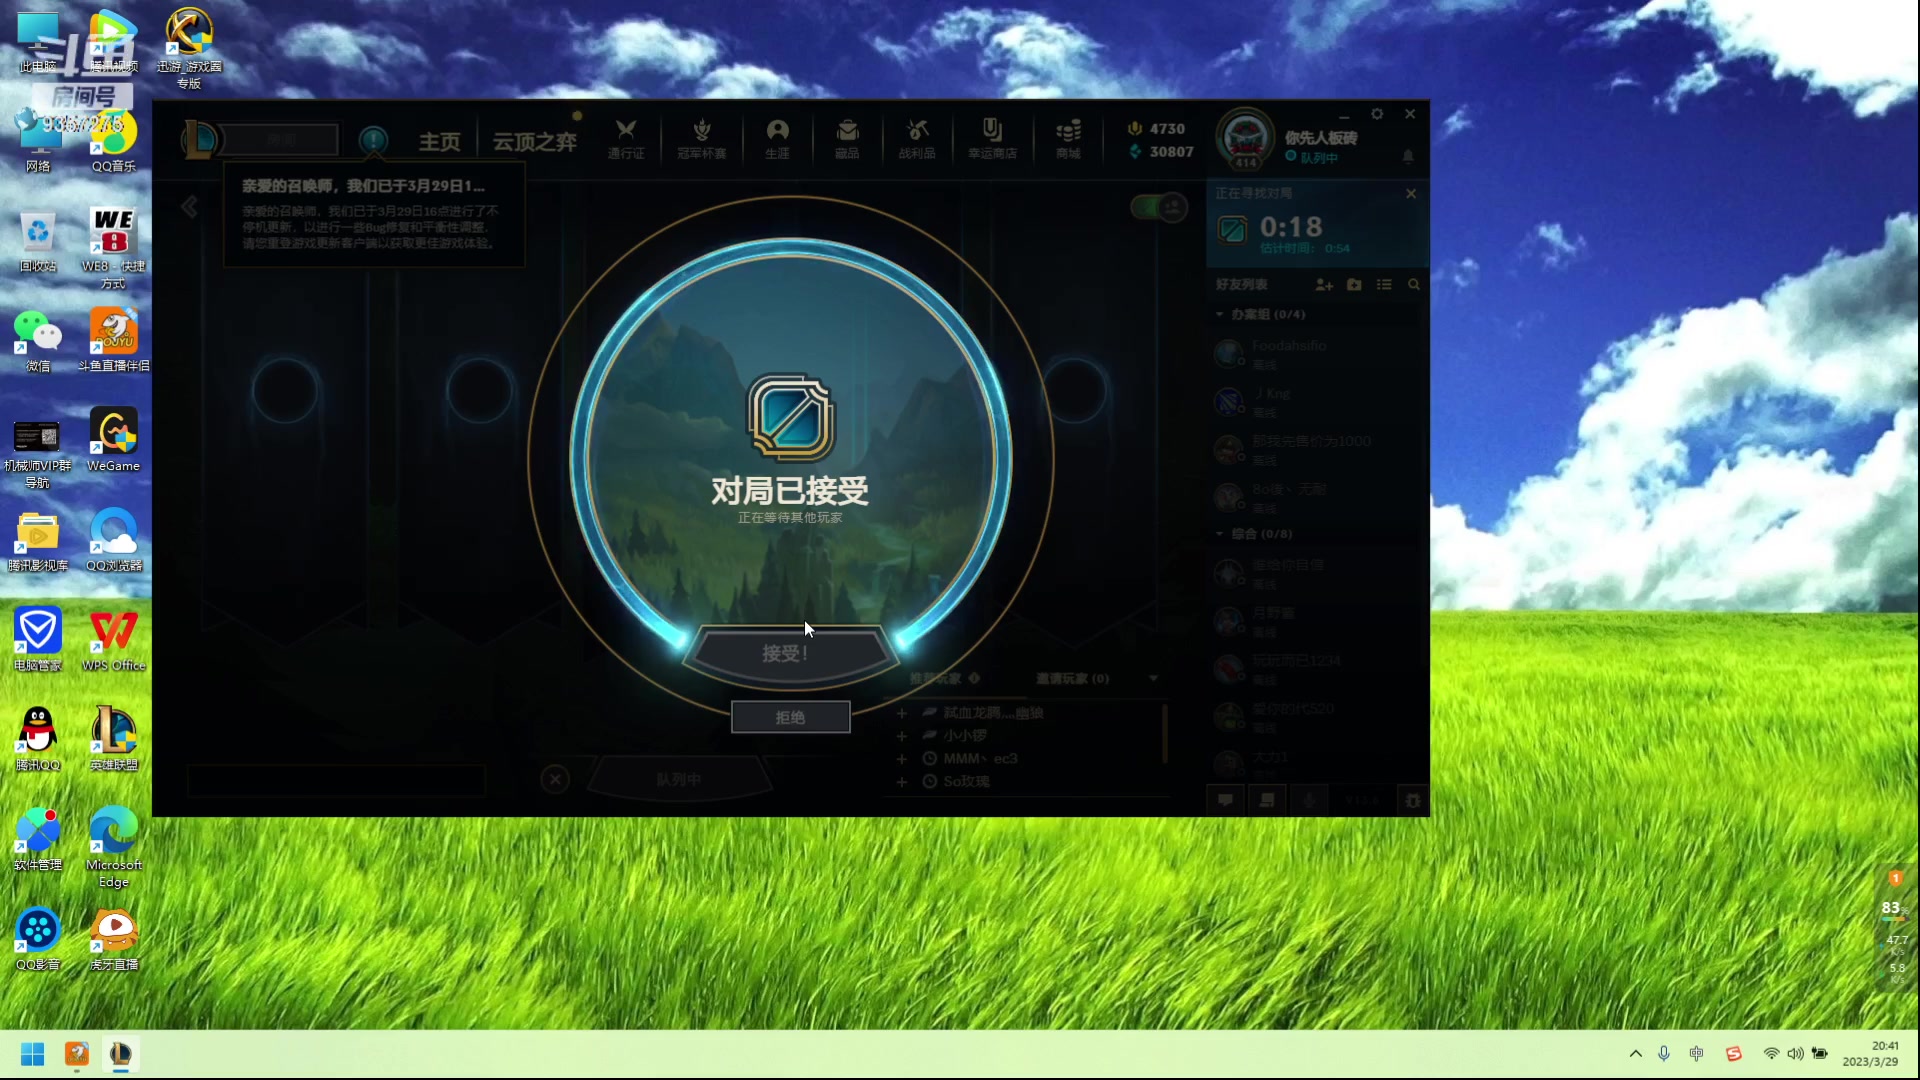Click the add friend icon
This screenshot has height=1080, width=1920.
(1324, 285)
